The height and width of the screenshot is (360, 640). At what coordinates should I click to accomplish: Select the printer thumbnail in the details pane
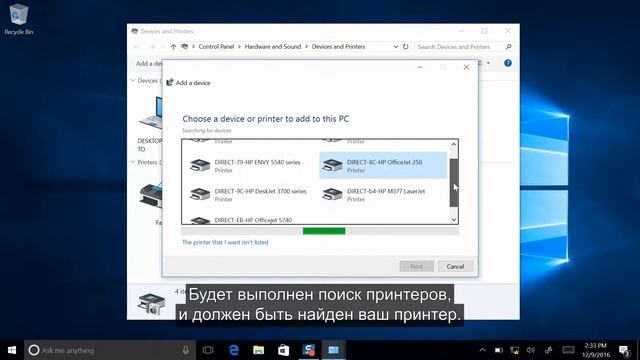[151, 303]
